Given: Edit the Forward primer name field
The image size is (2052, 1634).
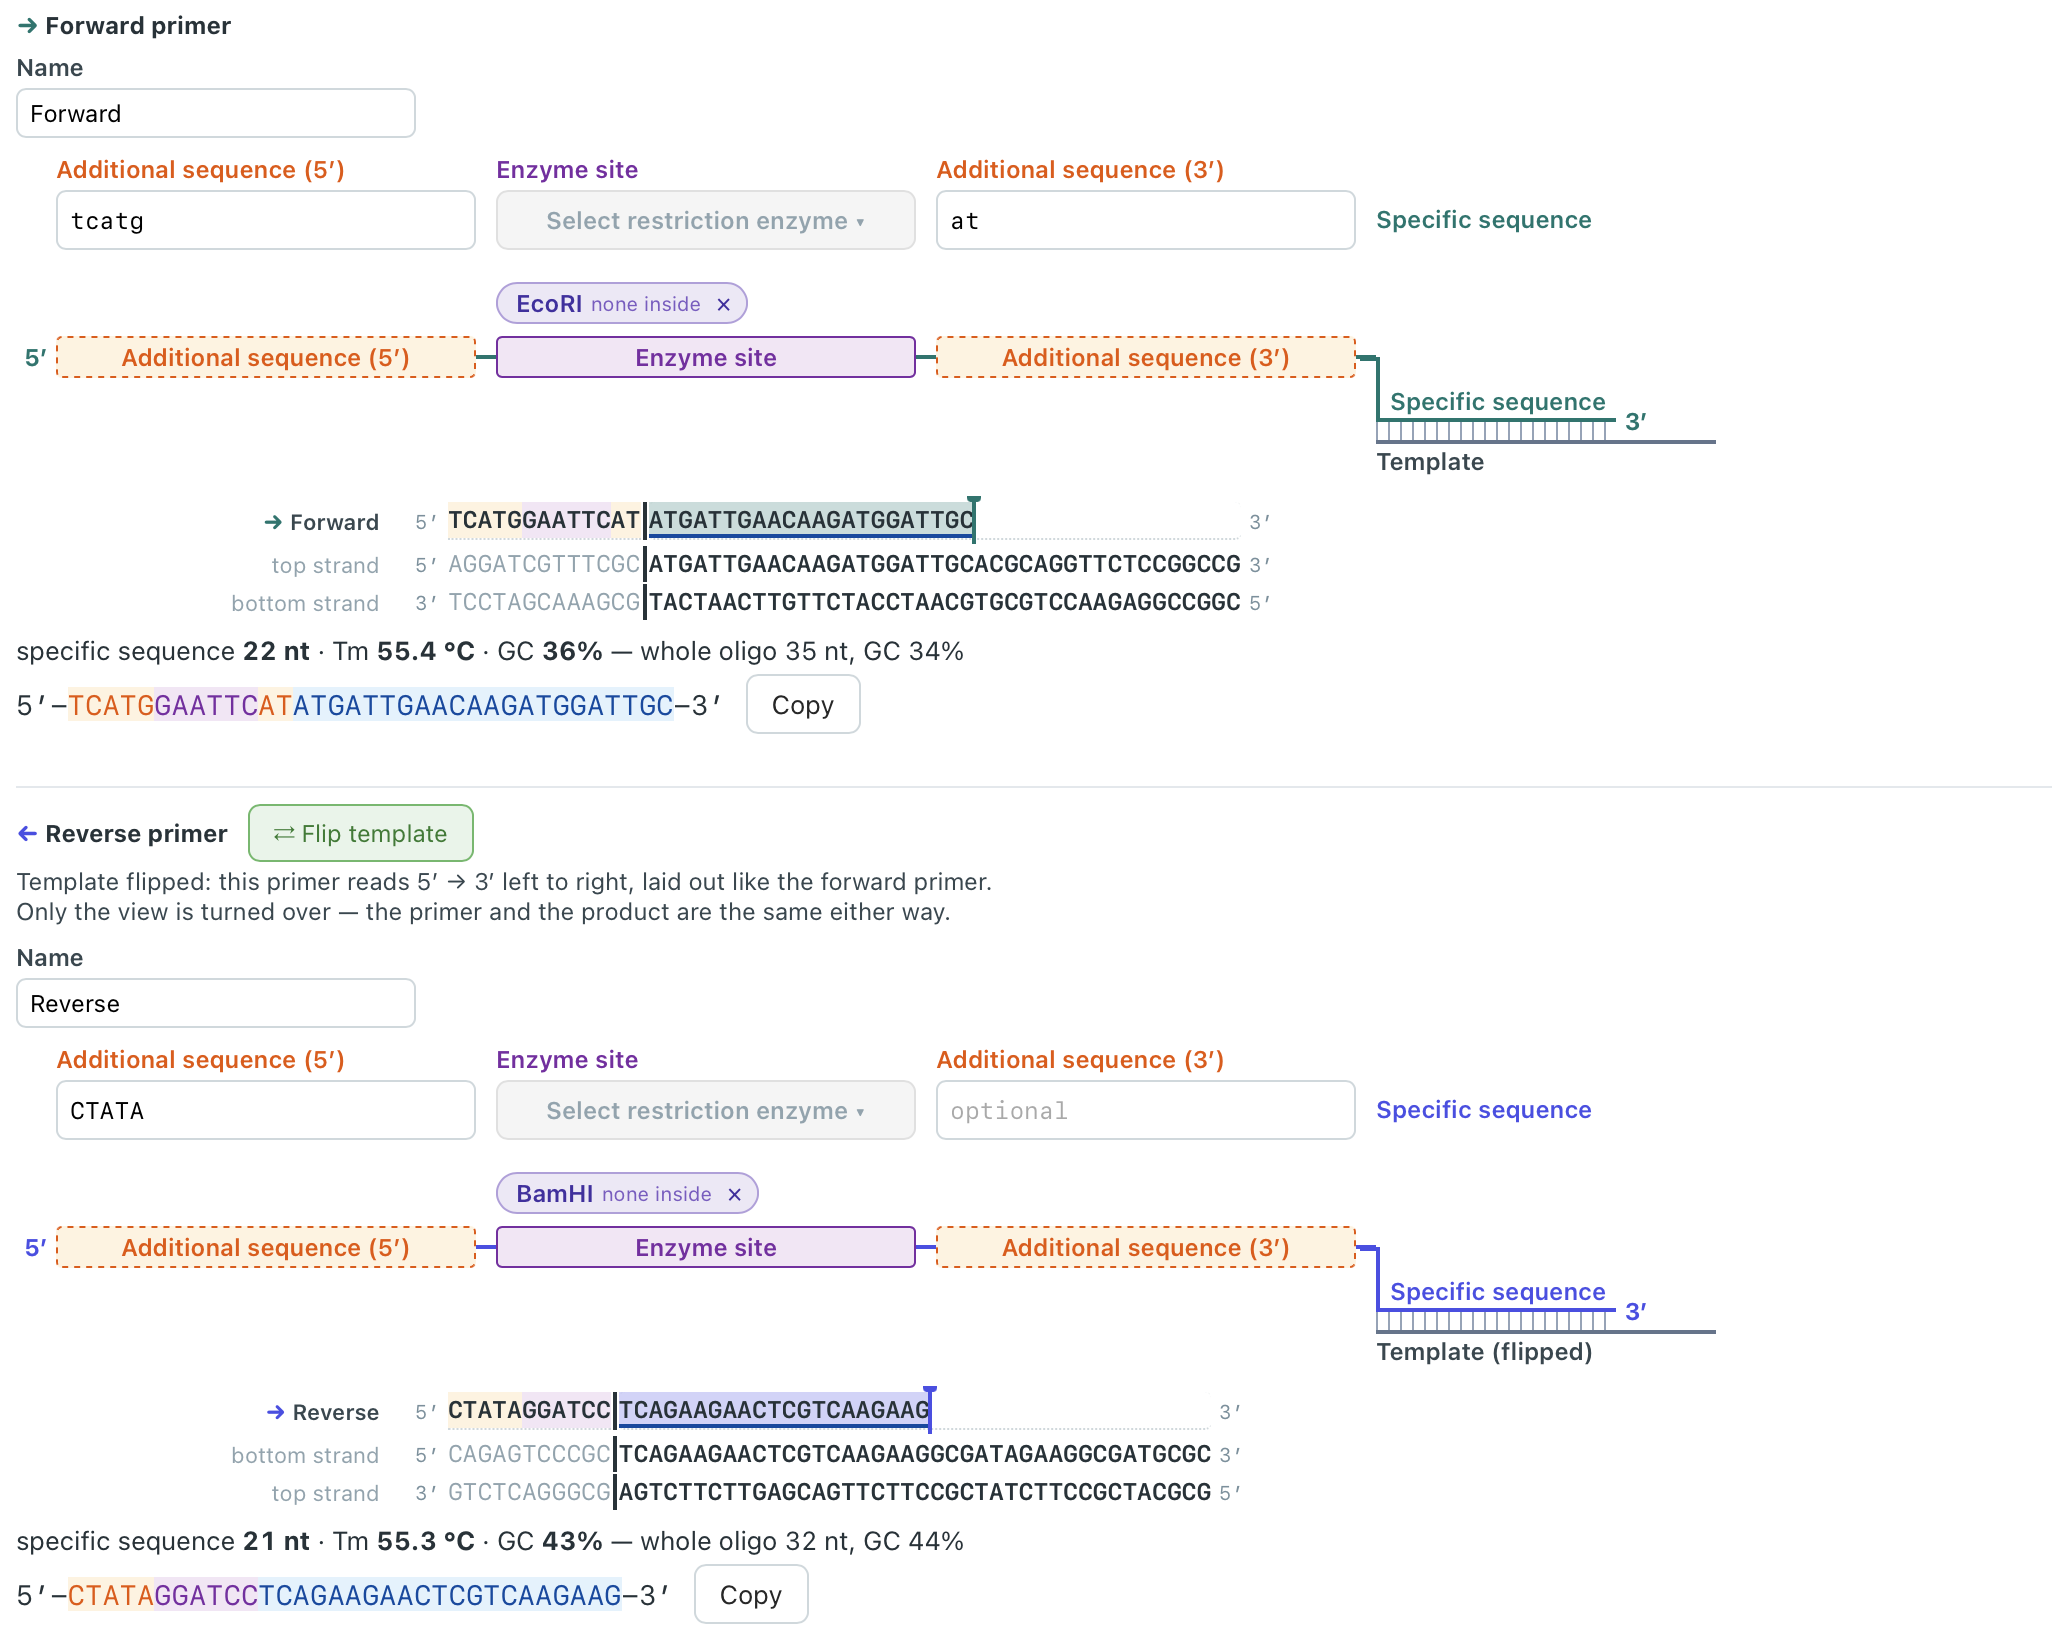Looking at the screenshot, I should pyautogui.click(x=216, y=113).
